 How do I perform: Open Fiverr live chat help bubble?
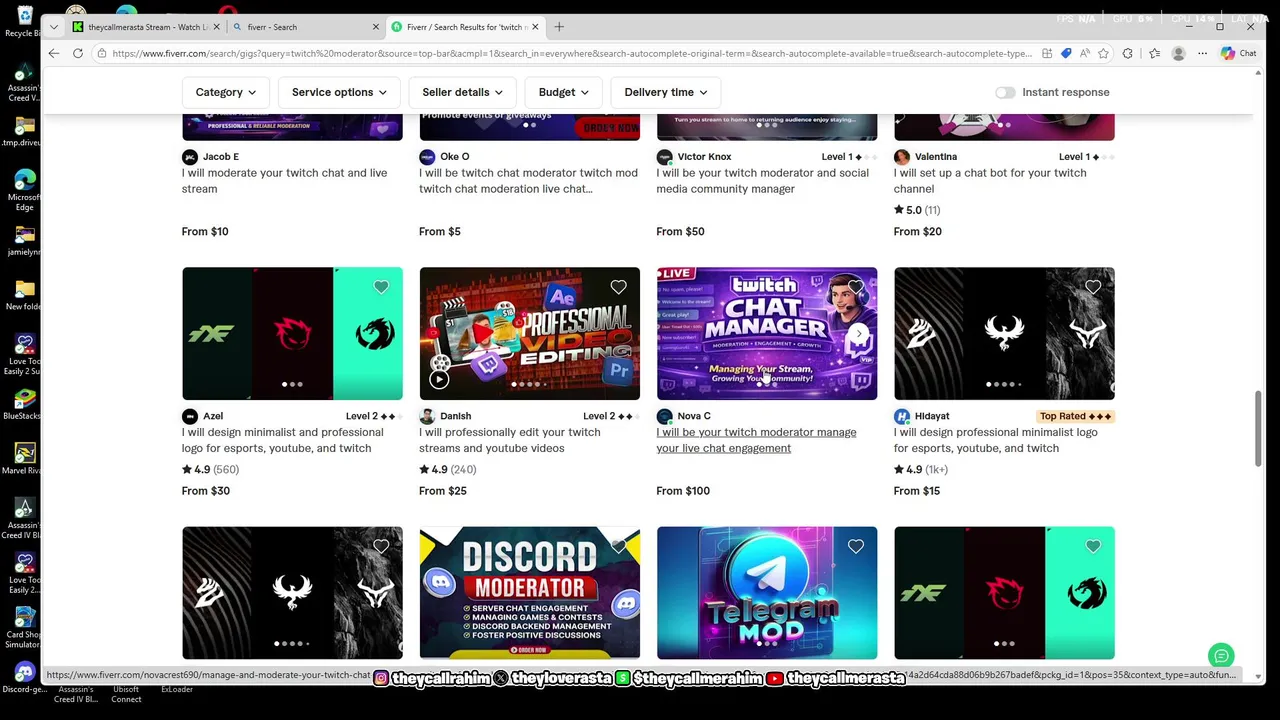pos(1220,656)
